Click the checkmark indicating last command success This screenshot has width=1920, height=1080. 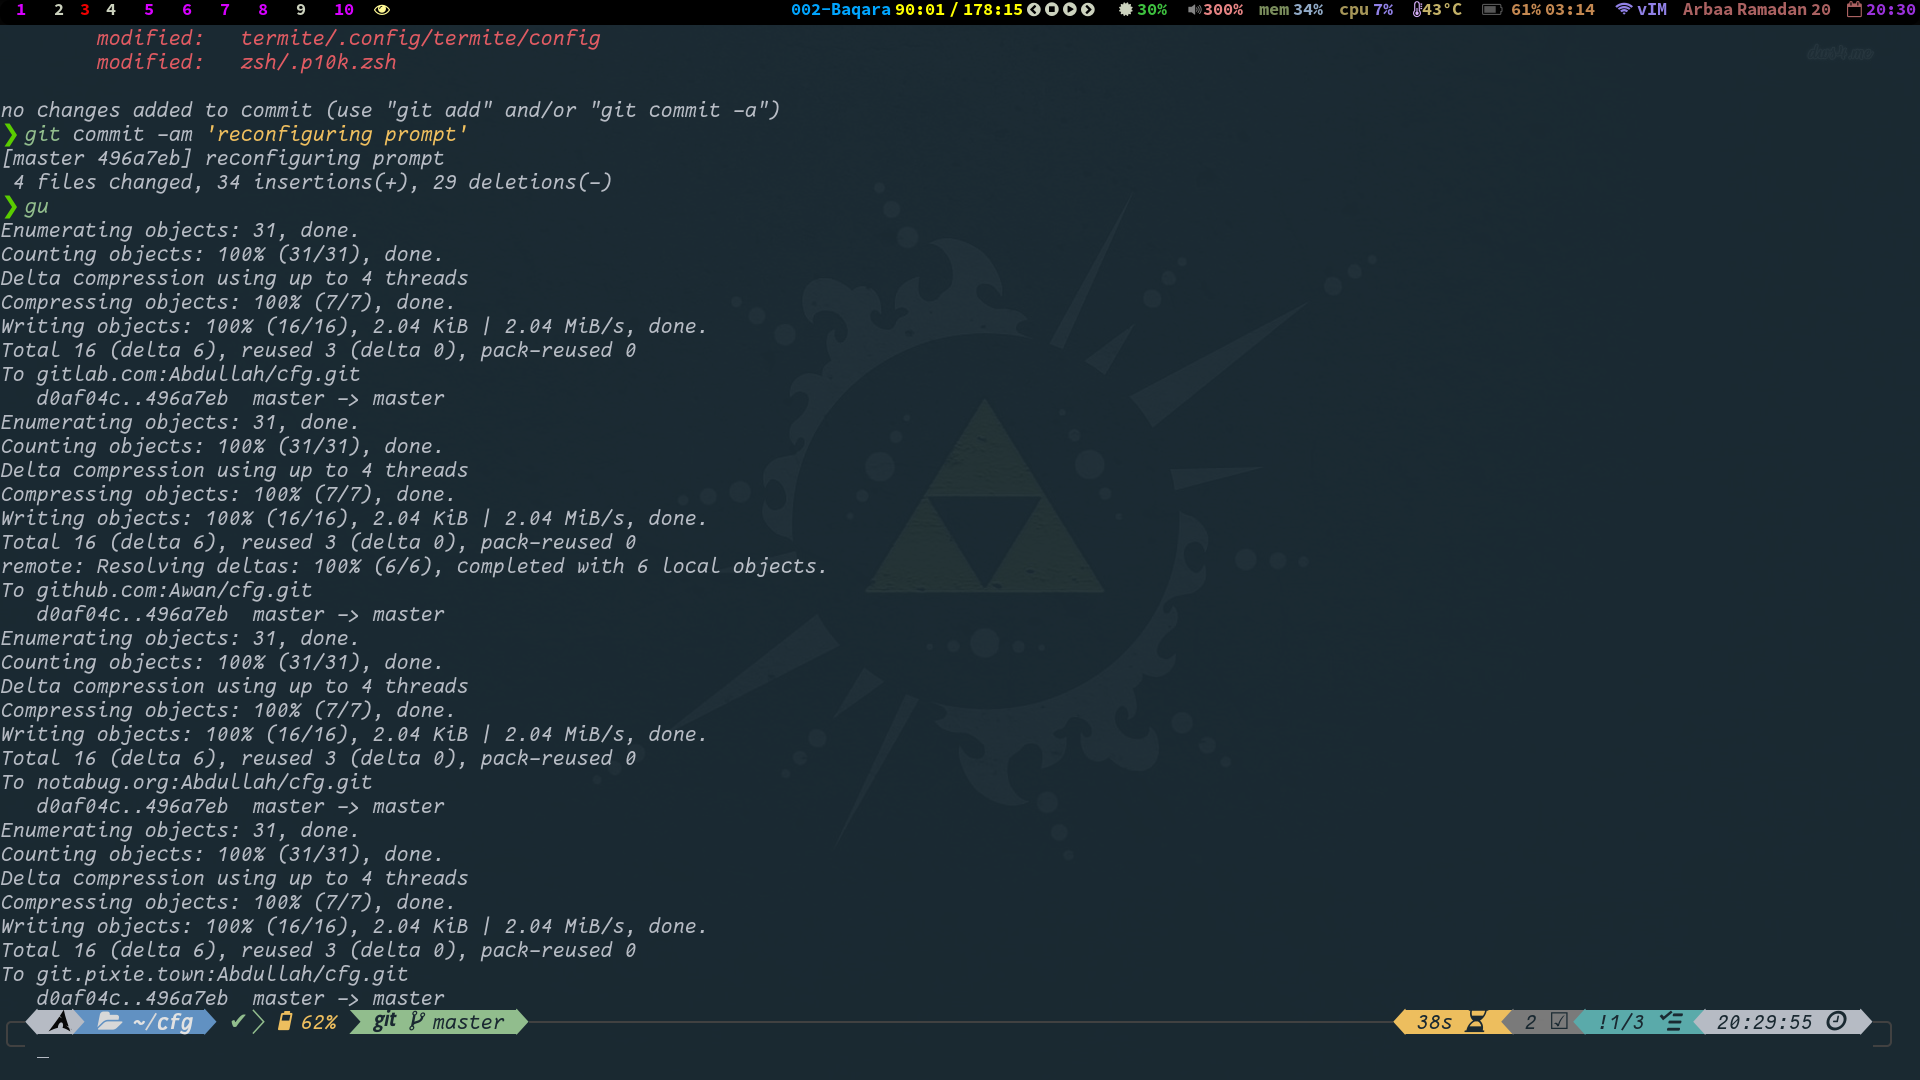[238, 1022]
